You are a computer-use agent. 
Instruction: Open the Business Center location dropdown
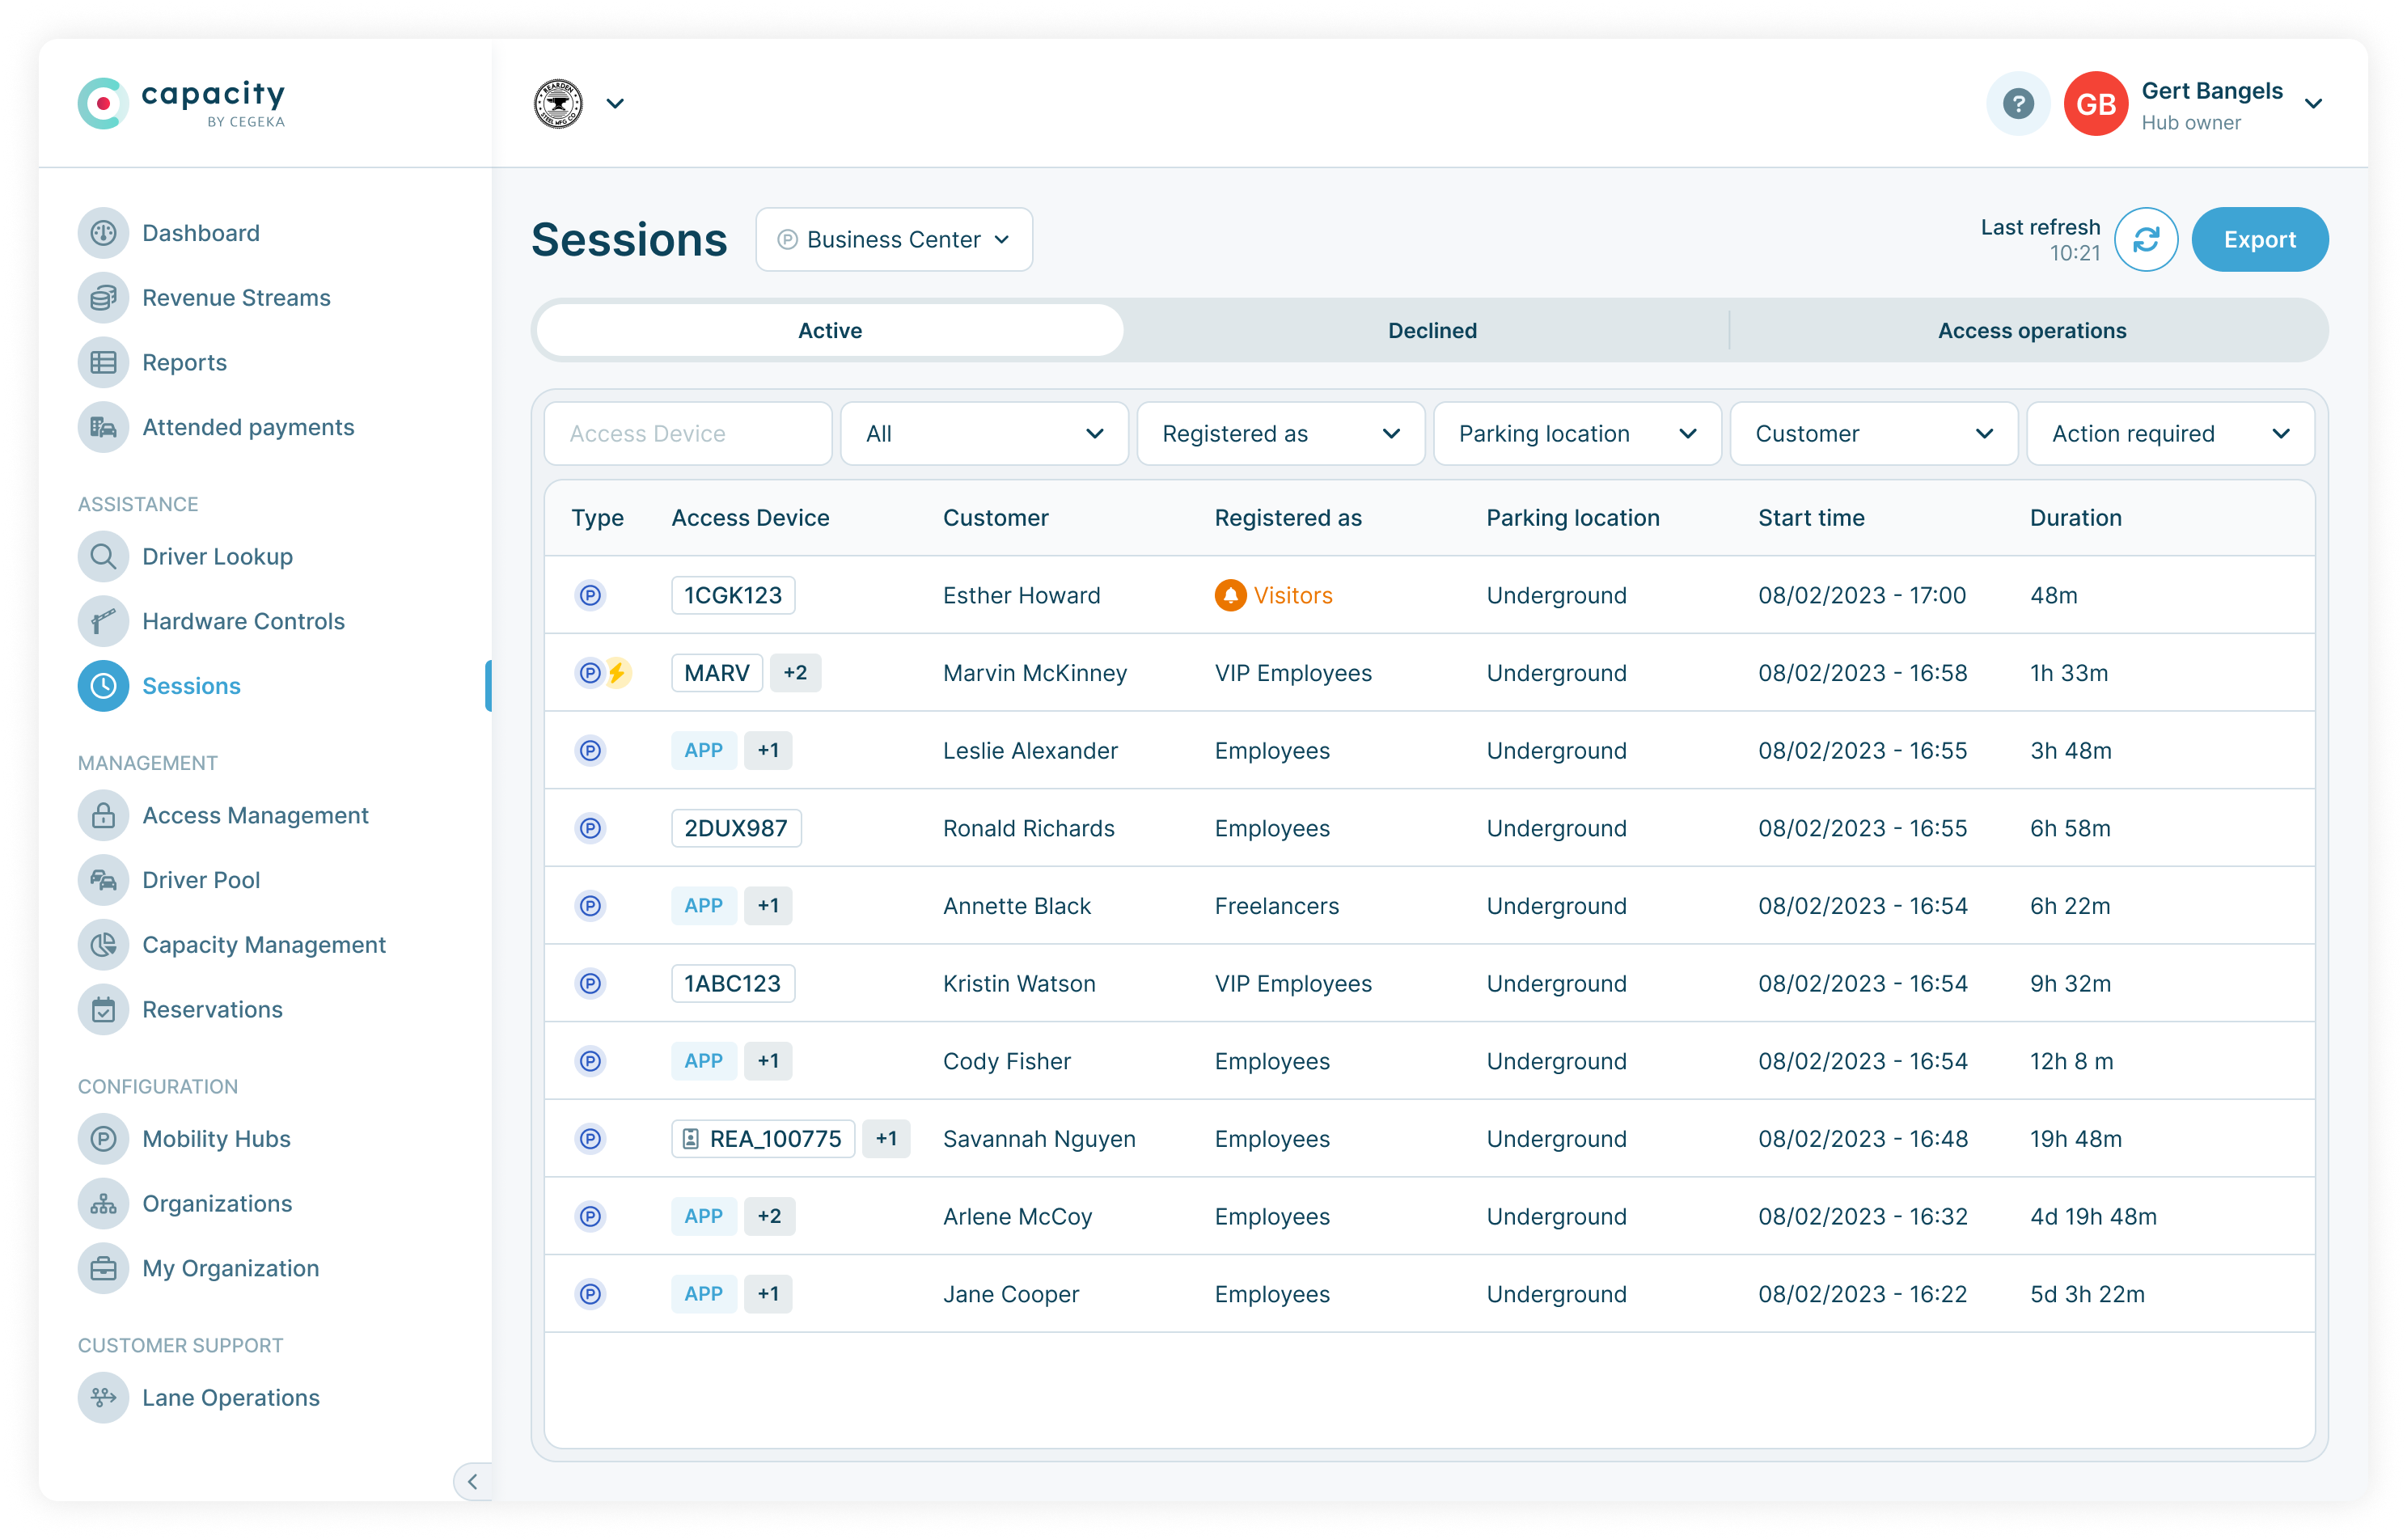pos(894,240)
